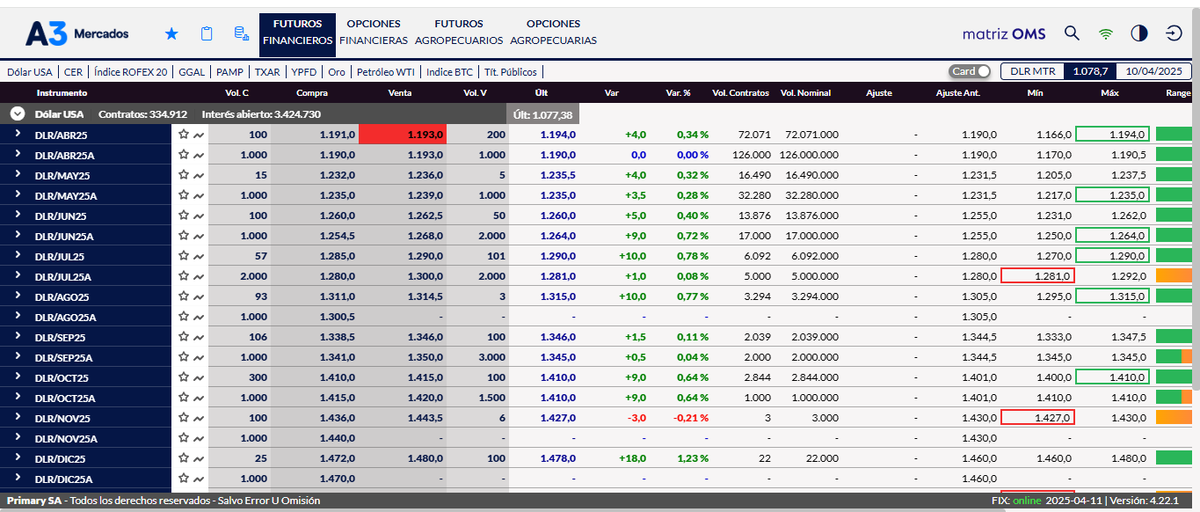The height and width of the screenshot is (512, 1200).
Task: Click the green connection signal icon
Action: 1106,33
